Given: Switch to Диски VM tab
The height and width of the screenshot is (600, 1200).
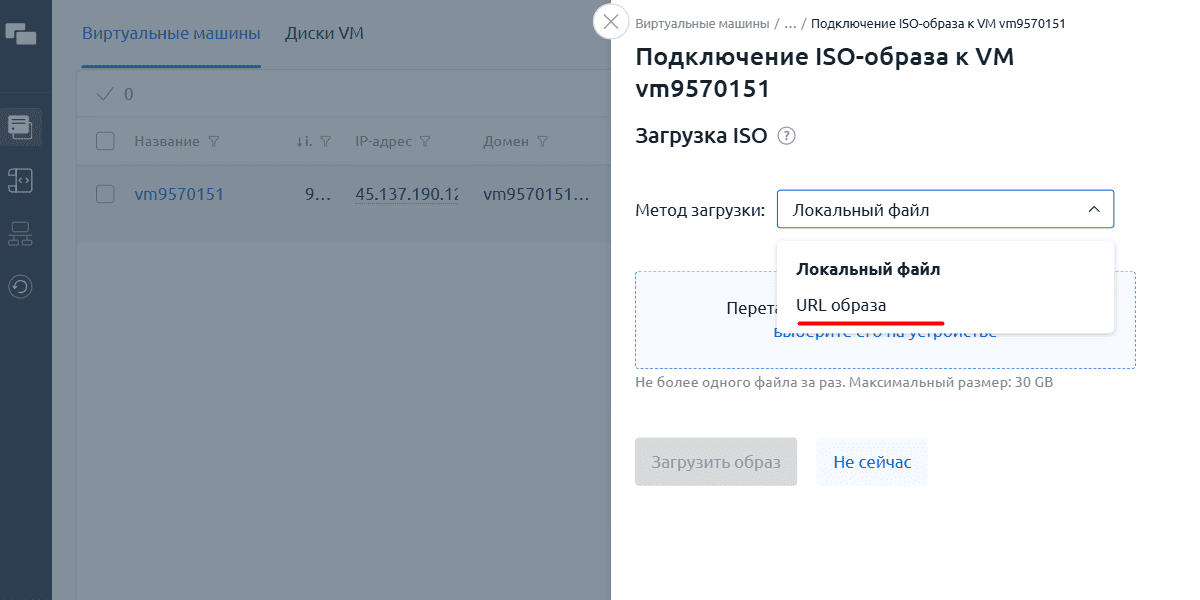Looking at the screenshot, I should pyautogui.click(x=324, y=33).
